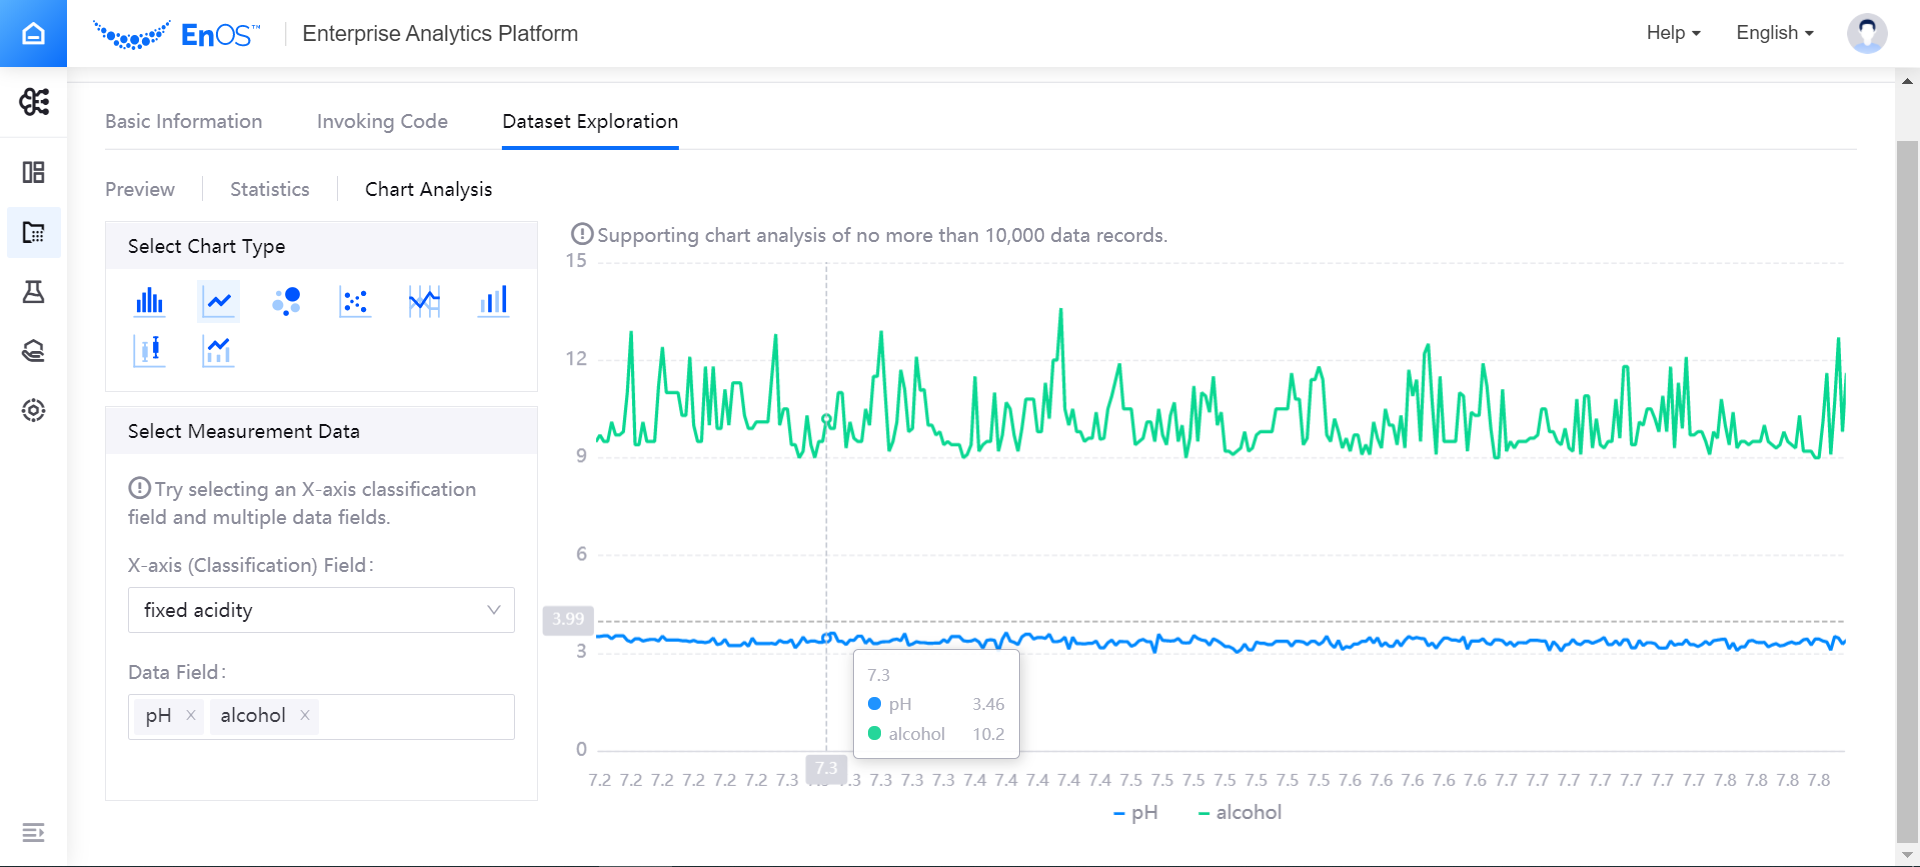
Task: Open the English language dropdown
Action: (x=1774, y=33)
